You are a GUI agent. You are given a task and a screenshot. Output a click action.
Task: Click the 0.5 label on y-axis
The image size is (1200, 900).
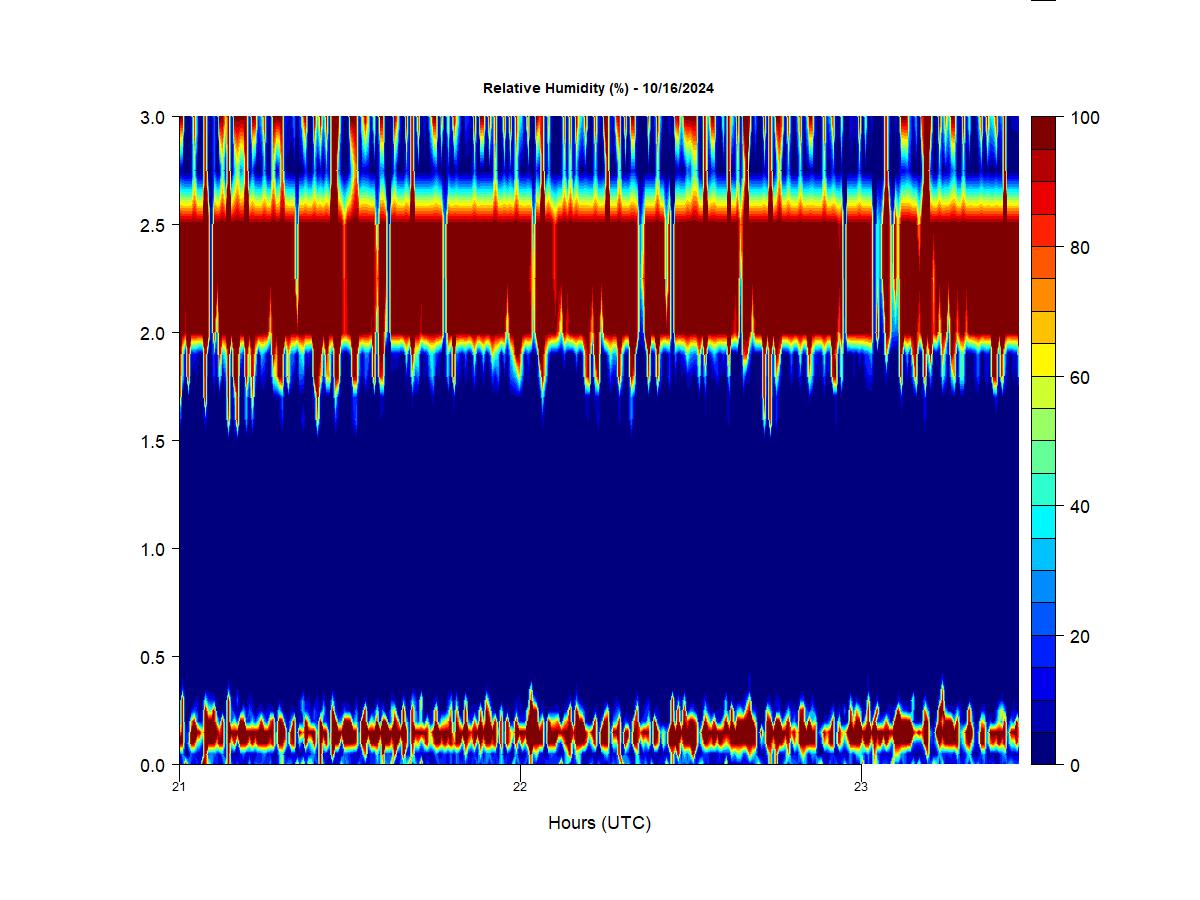153,657
